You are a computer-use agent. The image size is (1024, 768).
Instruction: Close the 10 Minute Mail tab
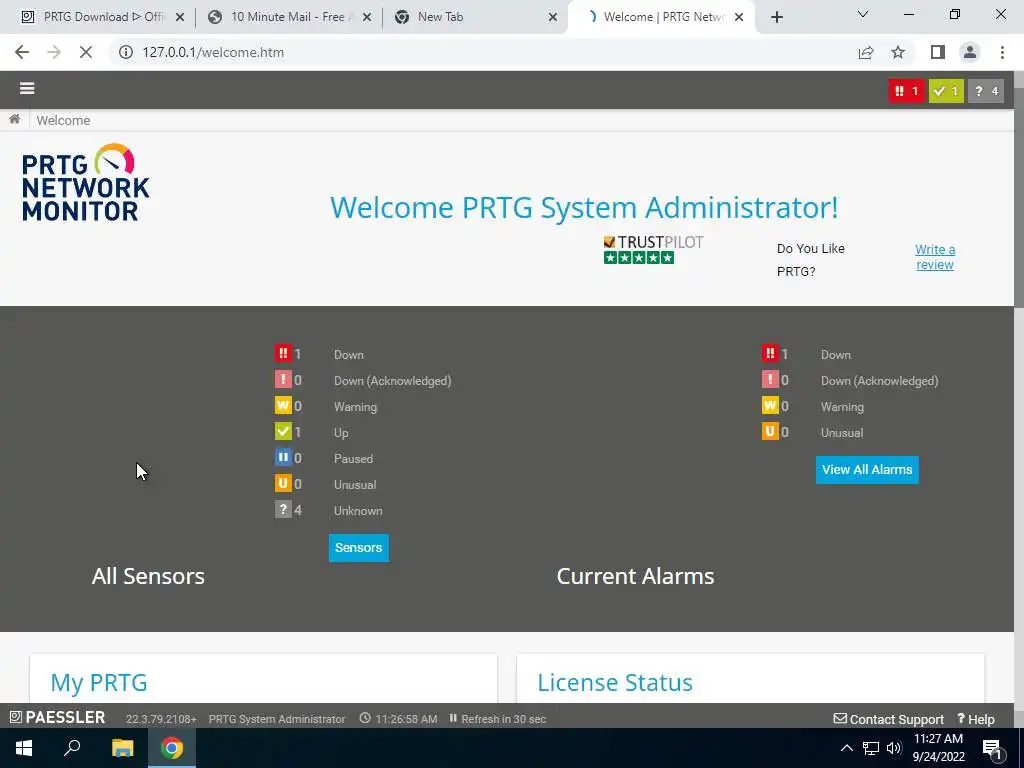[367, 18]
